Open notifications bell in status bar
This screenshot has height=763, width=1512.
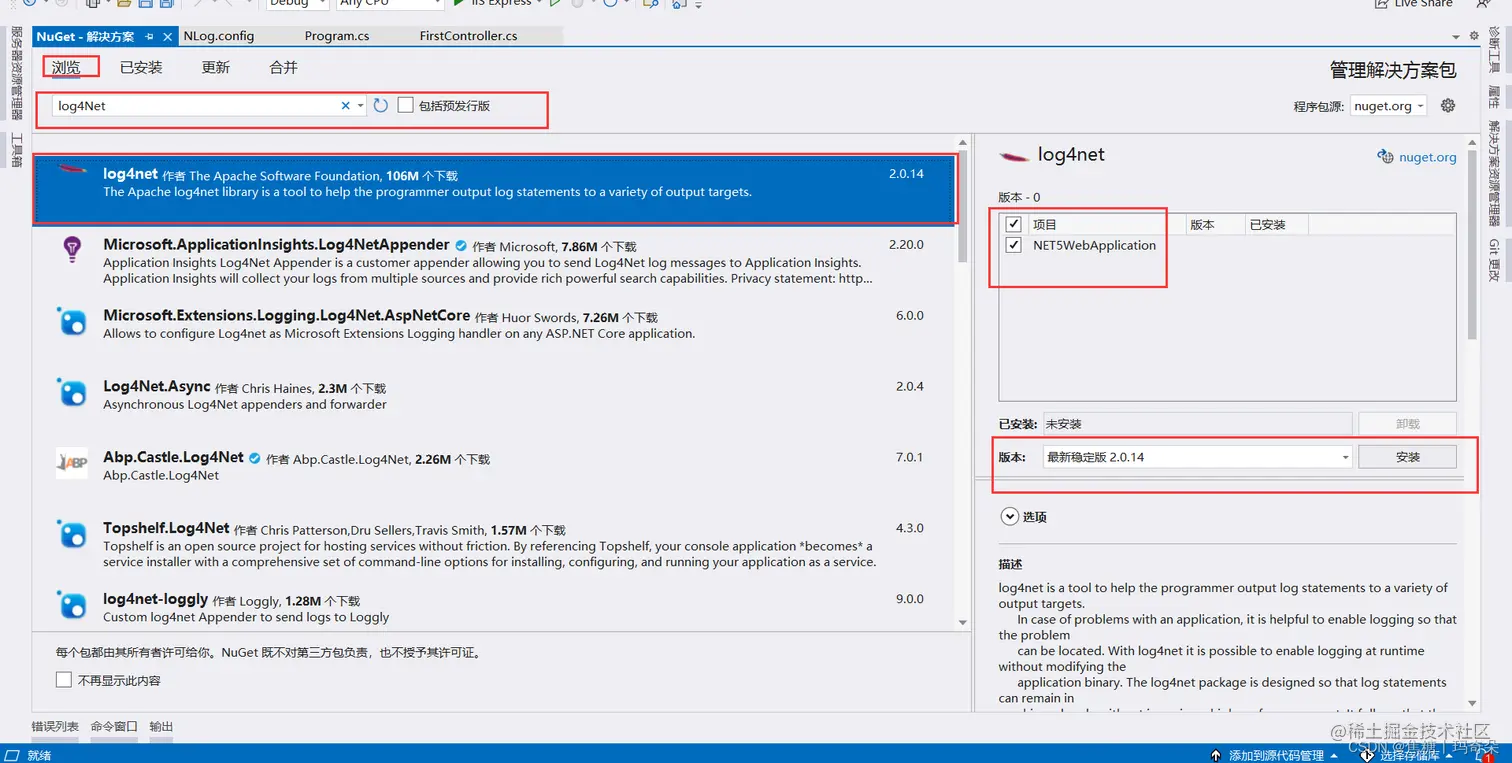pos(1482,755)
